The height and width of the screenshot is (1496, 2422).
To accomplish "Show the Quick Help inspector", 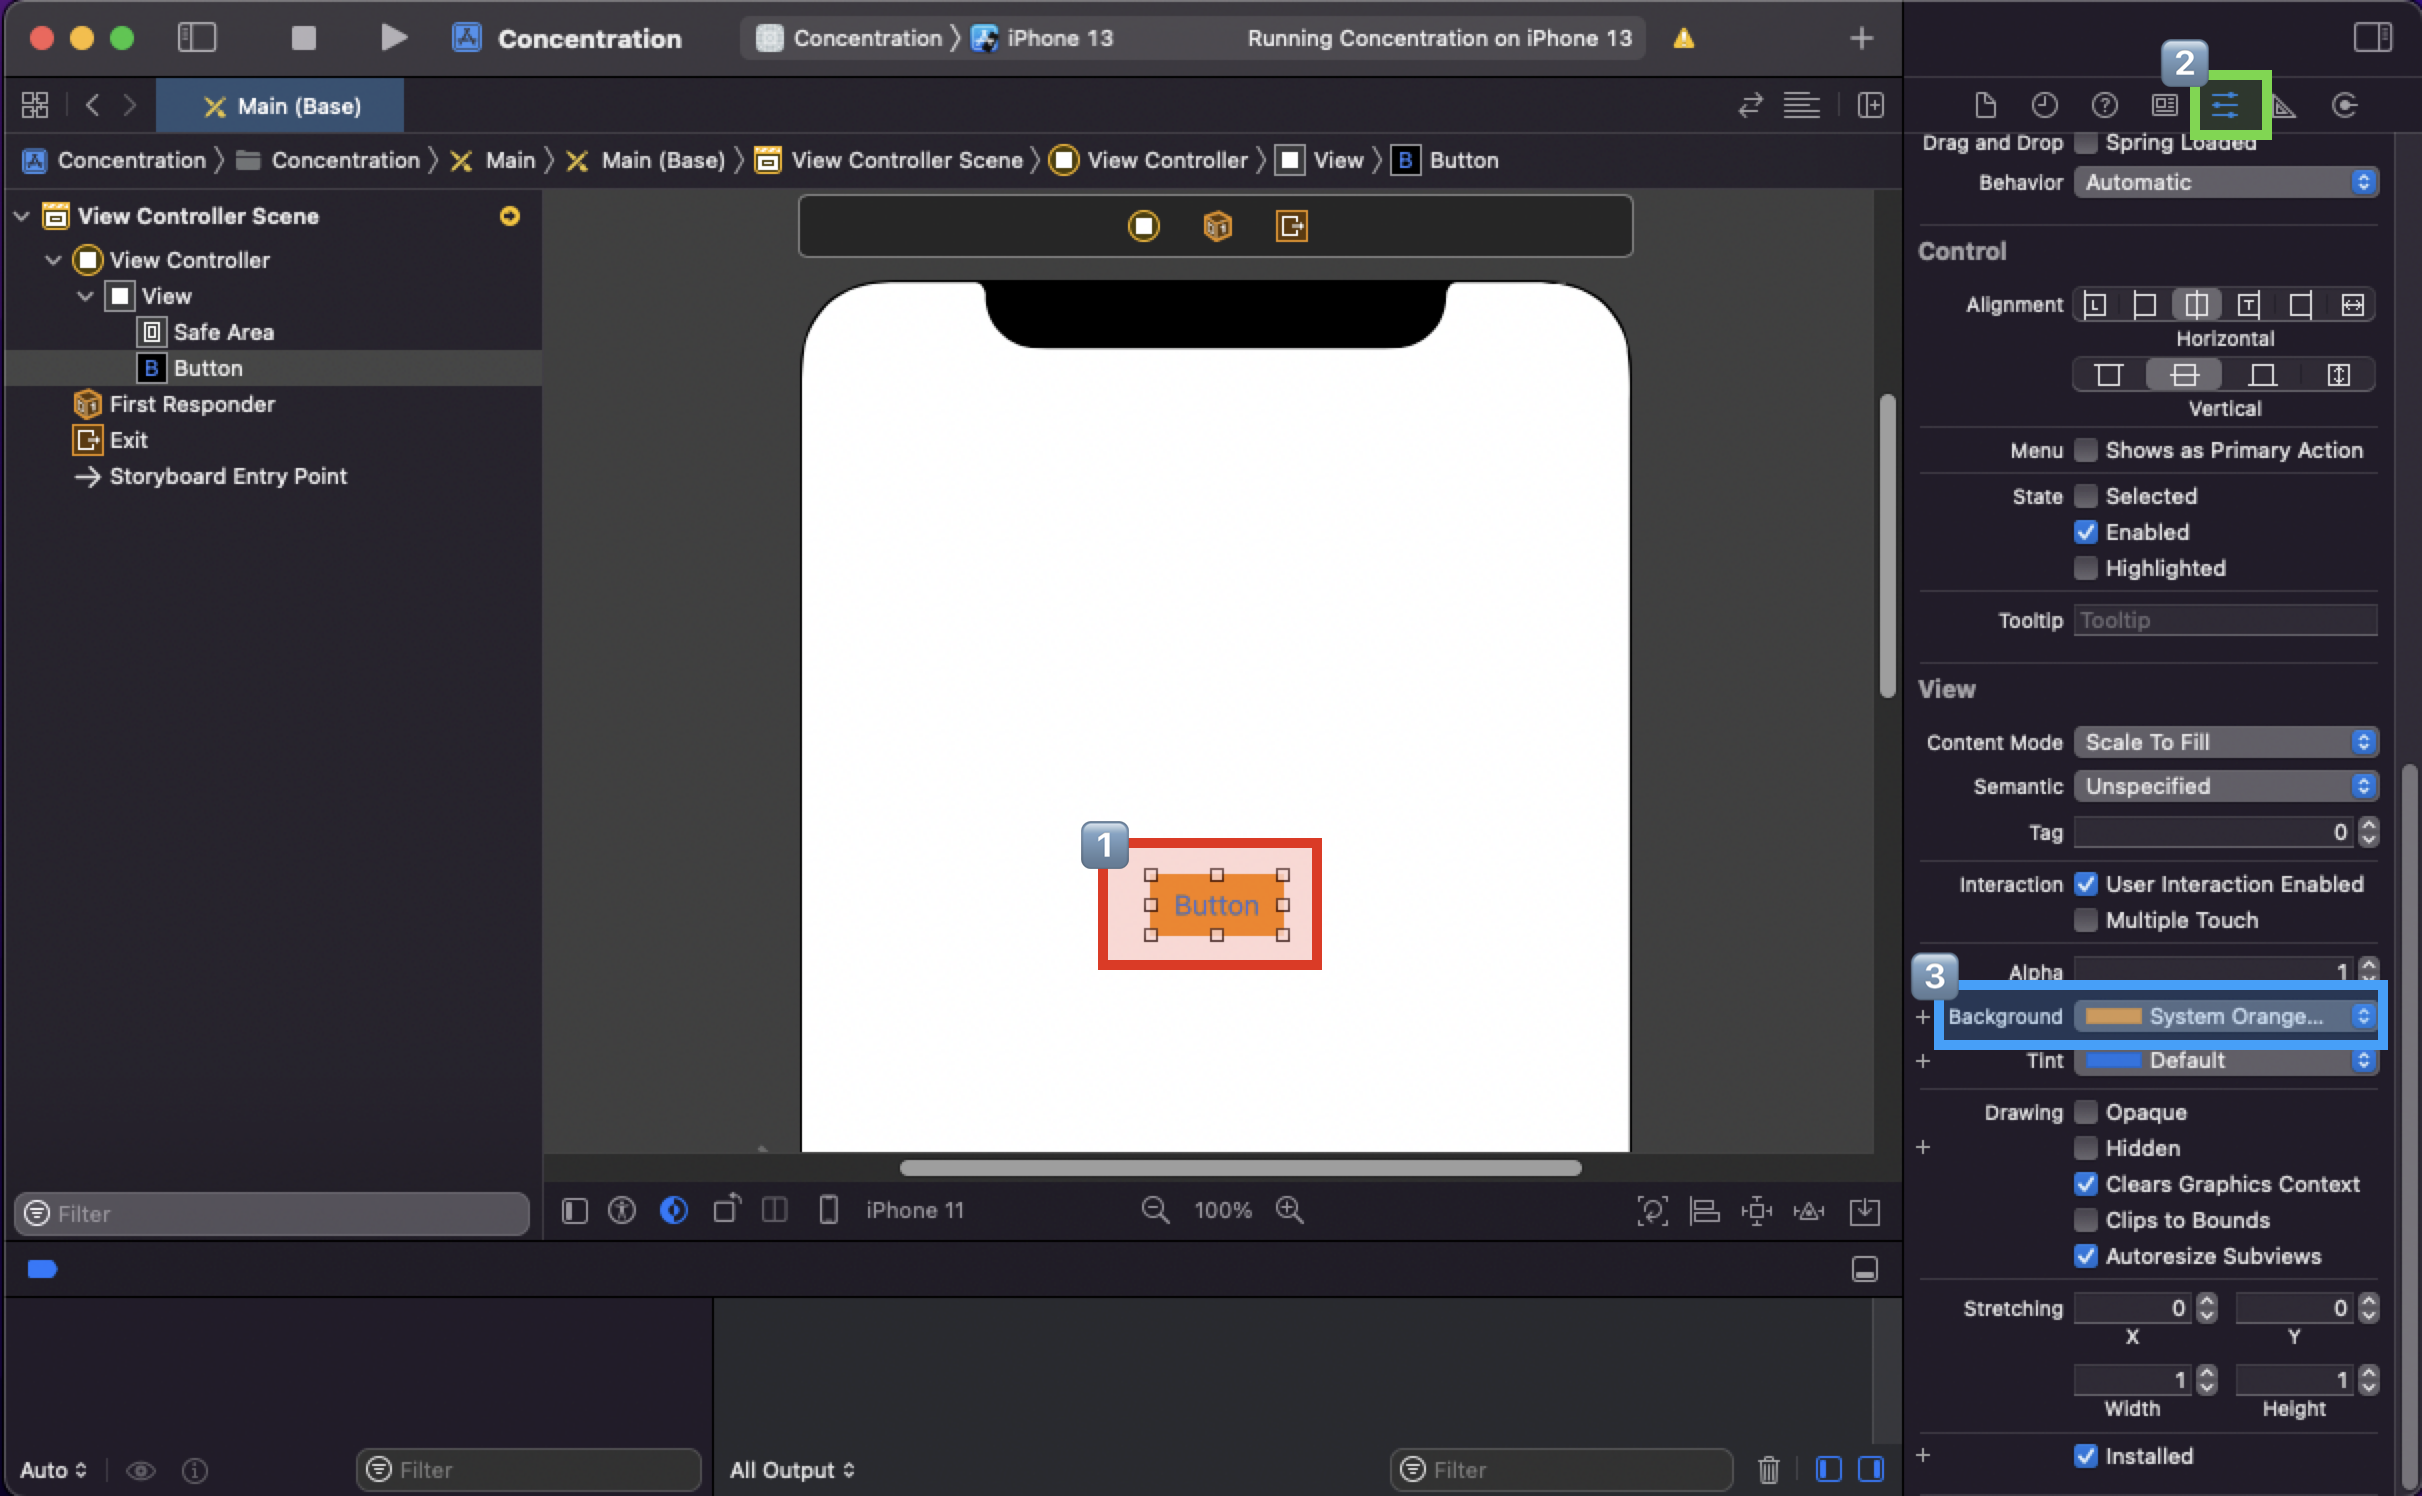I will [x=2104, y=105].
